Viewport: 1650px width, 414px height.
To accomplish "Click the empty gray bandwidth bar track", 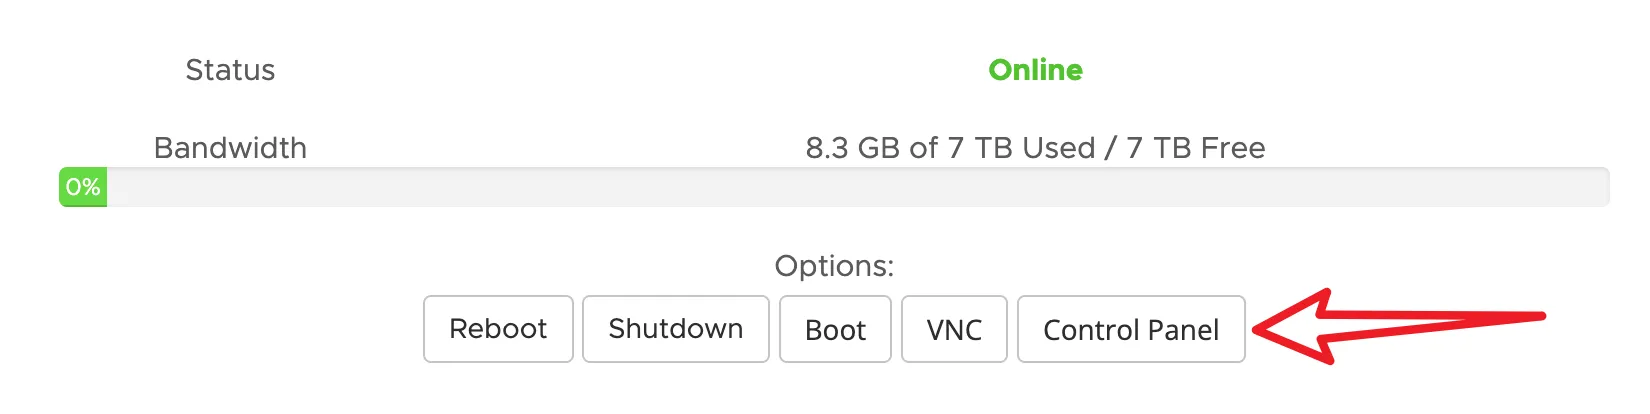I will click(x=850, y=187).
